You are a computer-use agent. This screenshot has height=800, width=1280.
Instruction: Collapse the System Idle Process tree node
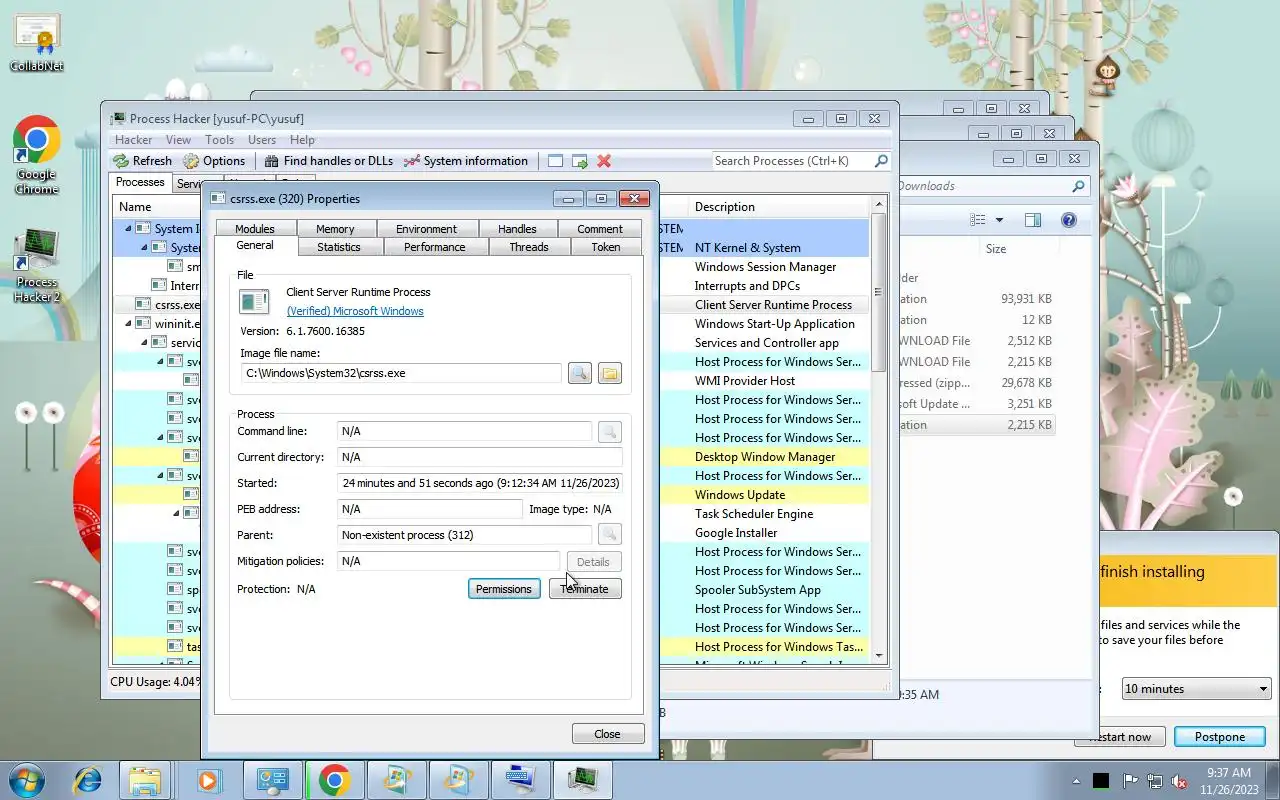128,228
